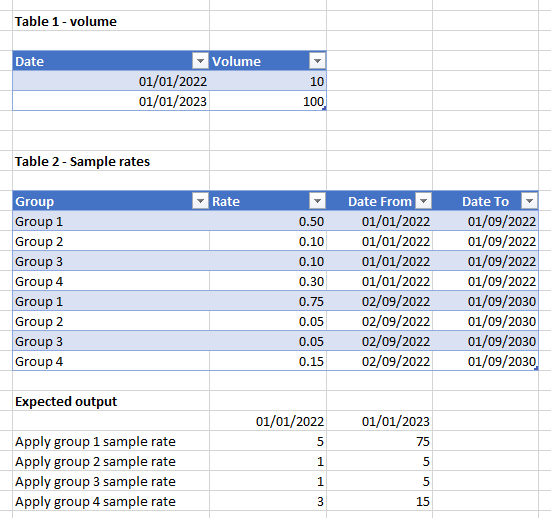Click the value 5 in the Apply group 3 row
This screenshot has height=518, width=551.
[380, 481]
